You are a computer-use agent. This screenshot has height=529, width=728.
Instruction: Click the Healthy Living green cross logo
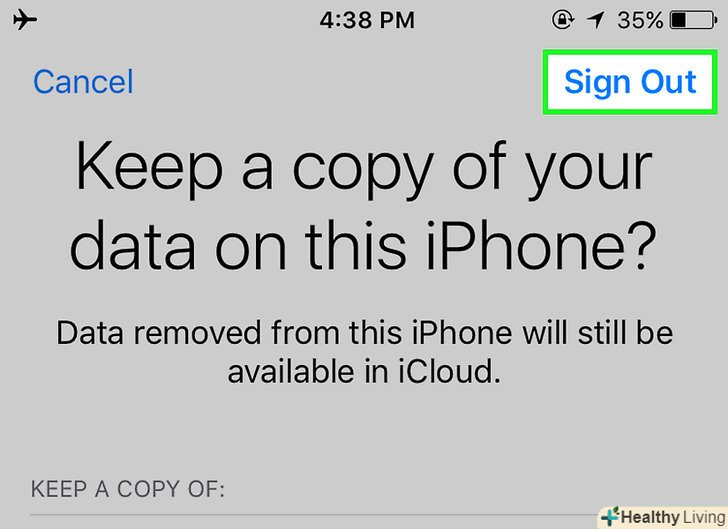point(609,517)
